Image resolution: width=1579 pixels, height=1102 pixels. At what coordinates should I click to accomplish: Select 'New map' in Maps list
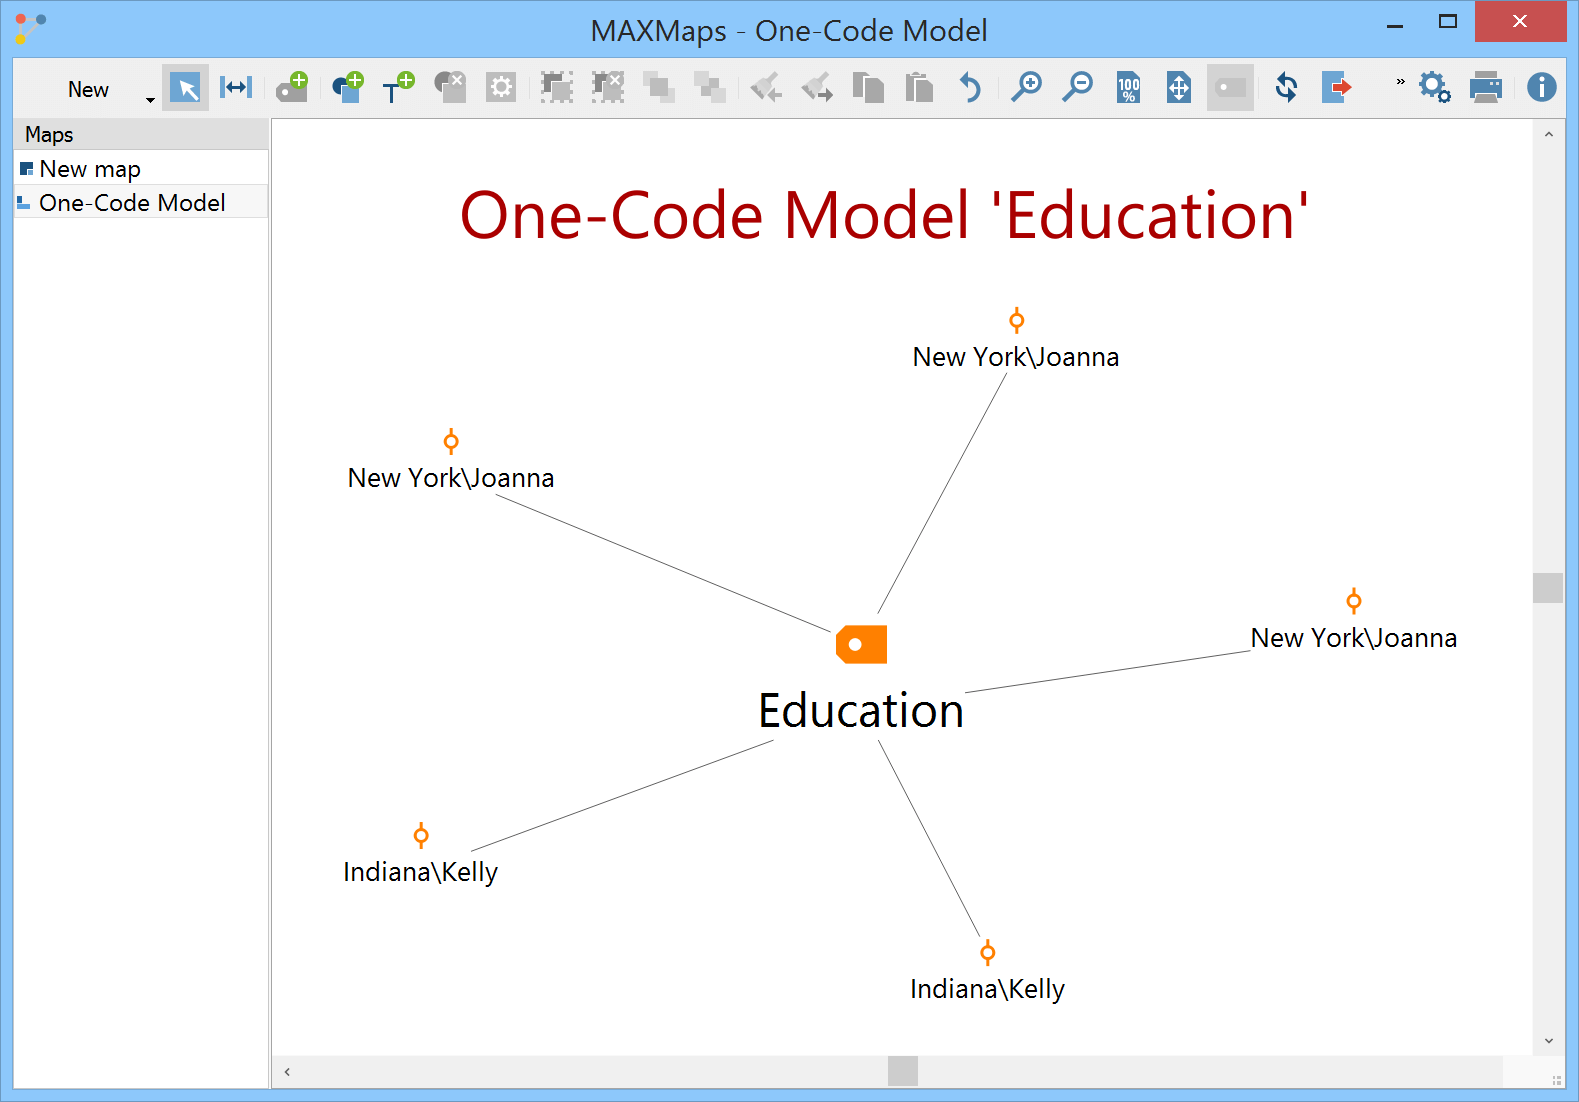(141, 169)
